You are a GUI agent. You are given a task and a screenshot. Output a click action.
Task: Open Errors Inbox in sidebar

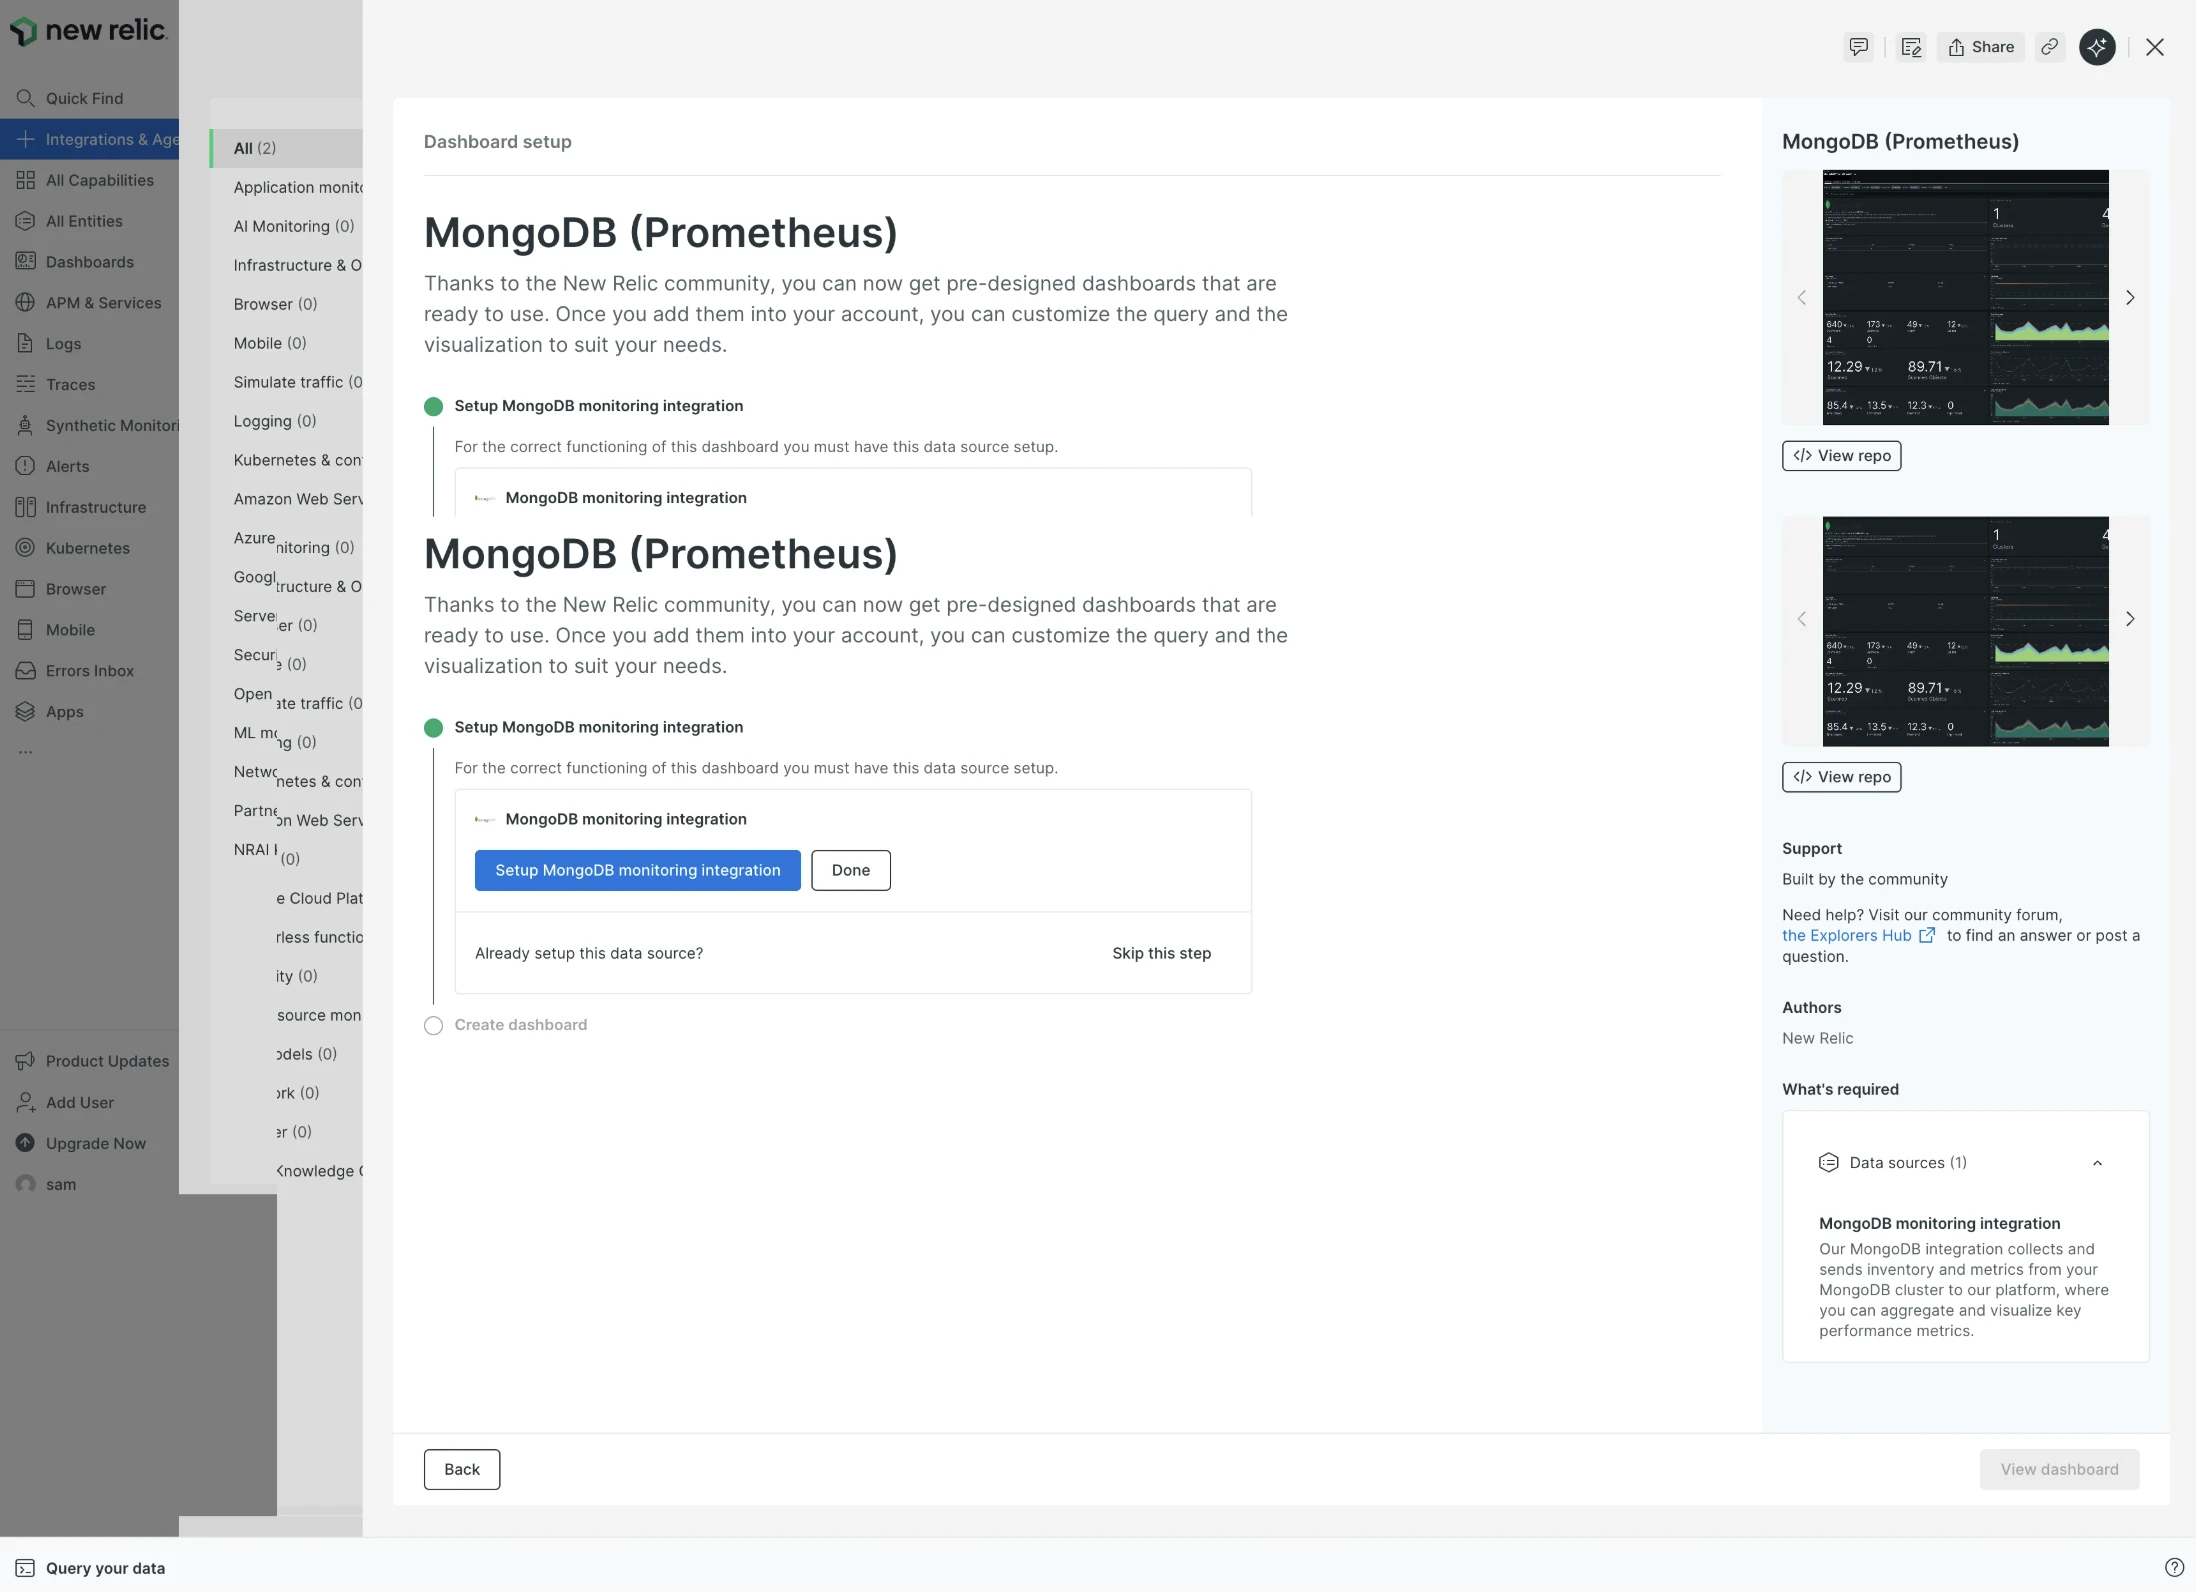75,672
